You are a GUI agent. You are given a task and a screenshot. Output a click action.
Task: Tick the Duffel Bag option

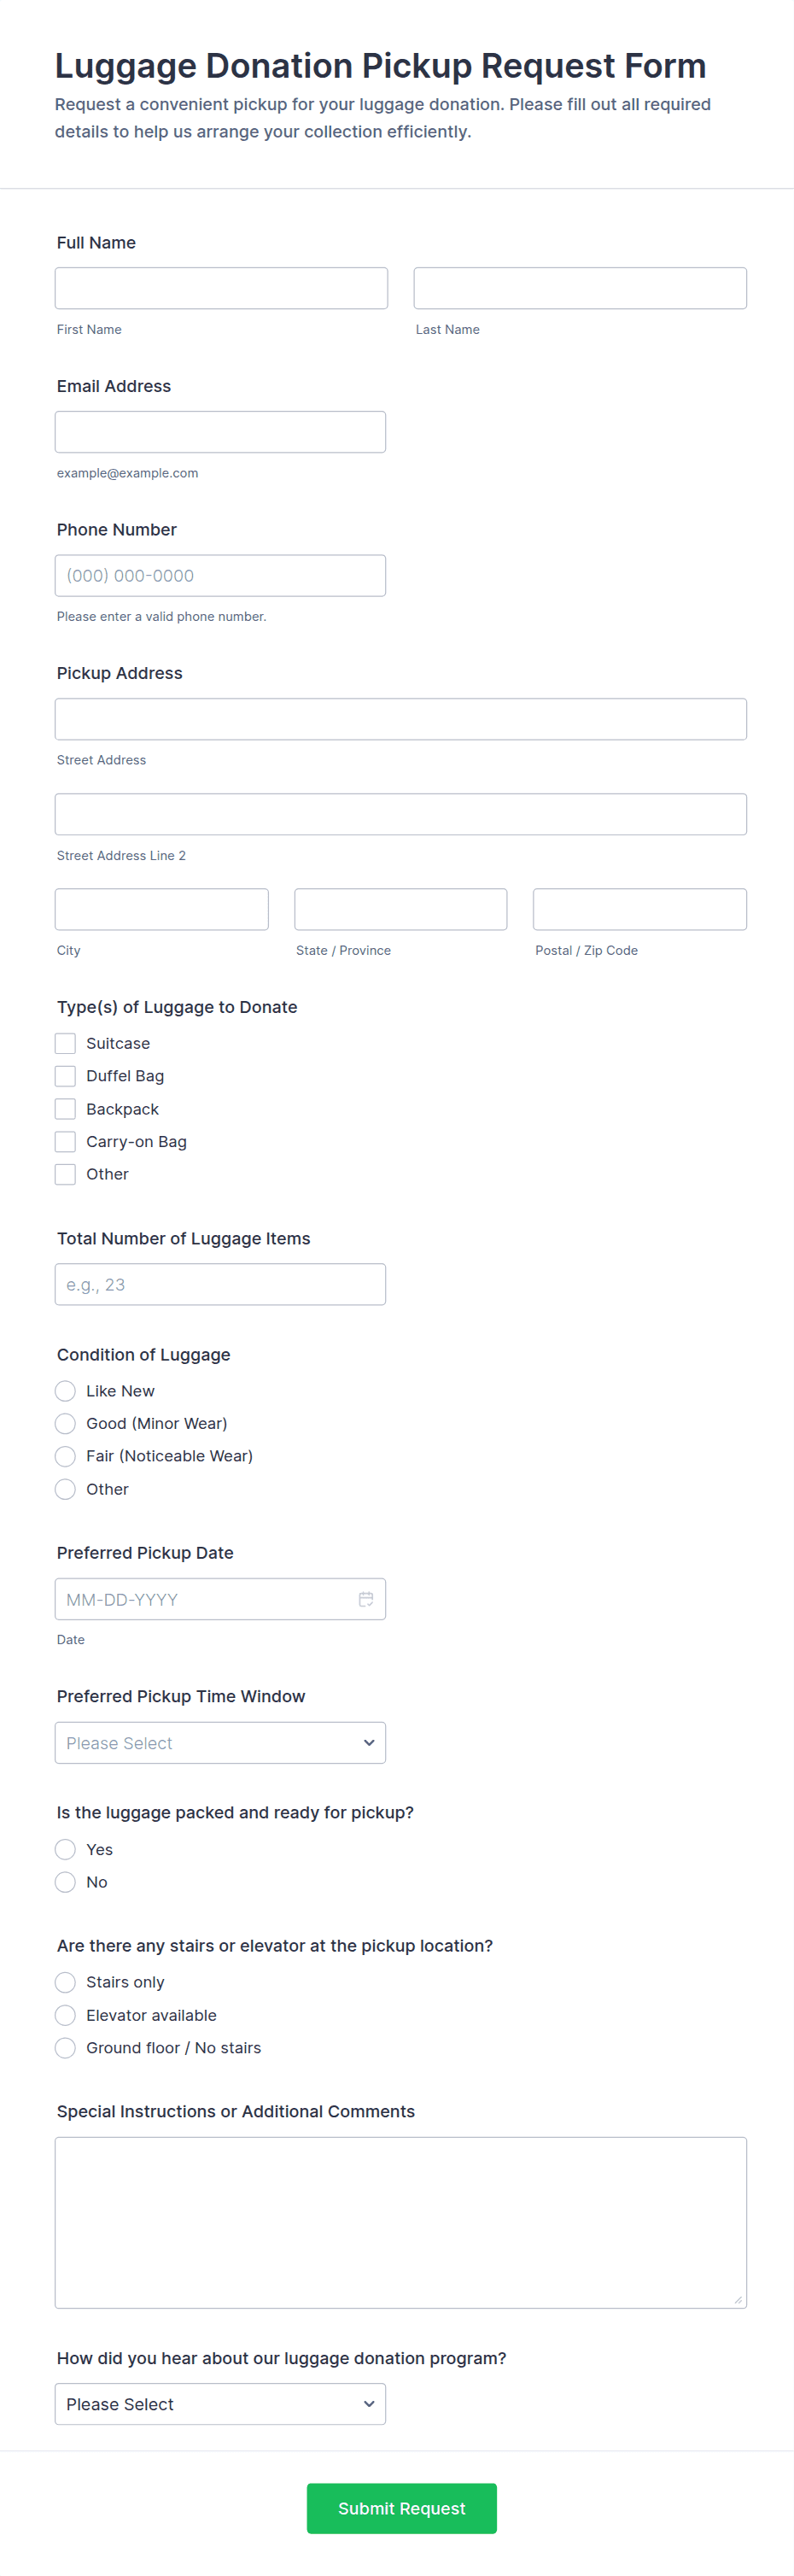coord(65,1076)
